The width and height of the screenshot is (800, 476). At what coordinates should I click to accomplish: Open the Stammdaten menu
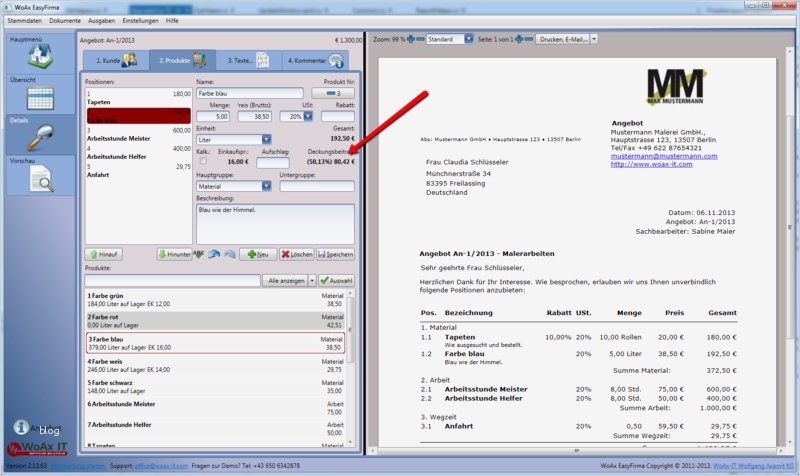click(x=24, y=21)
